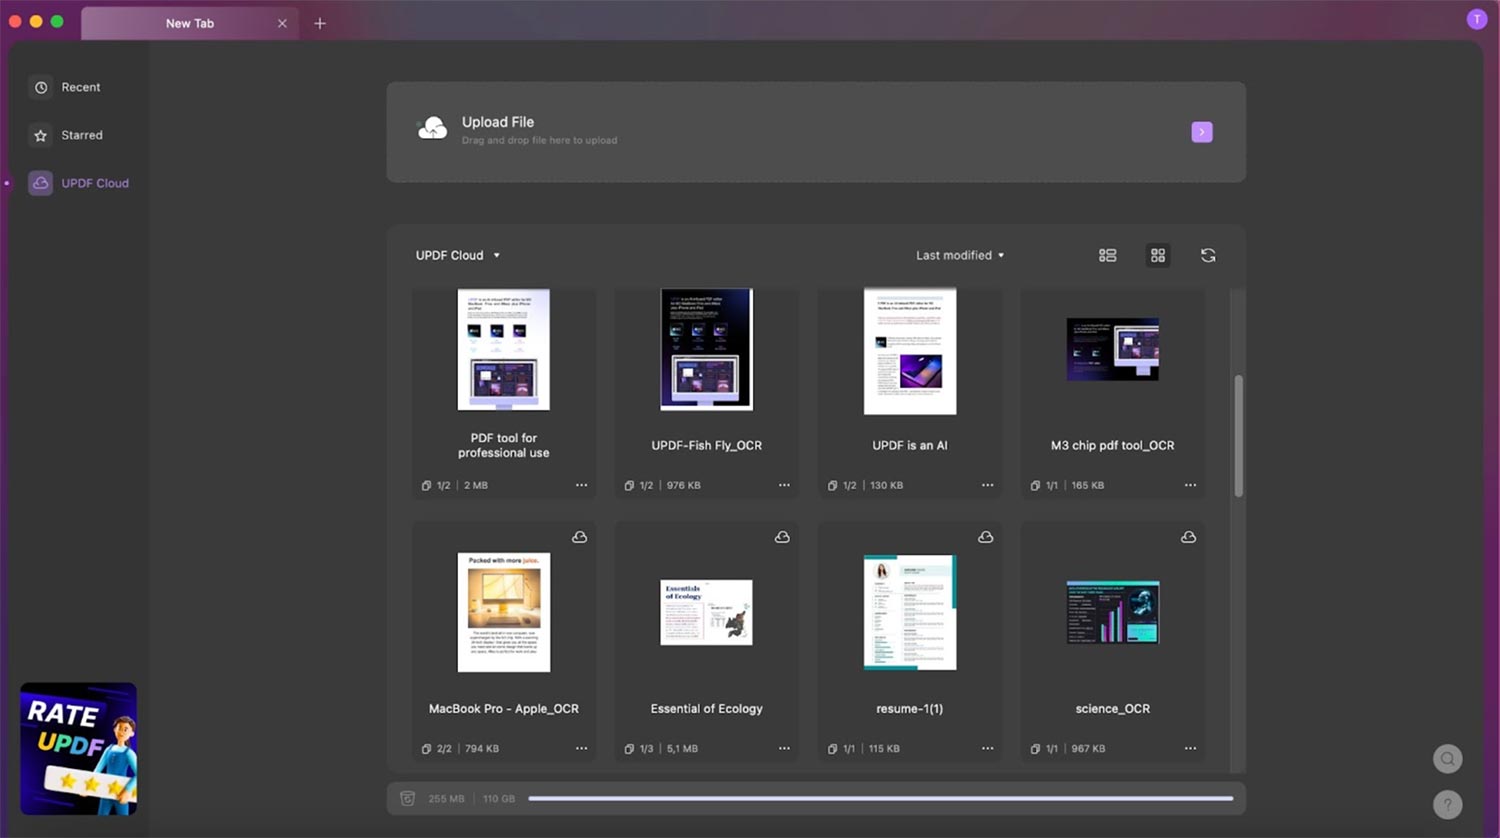The width and height of the screenshot is (1500, 838).
Task: Open the search icon at bottom right
Action: tap(1447, 759)
